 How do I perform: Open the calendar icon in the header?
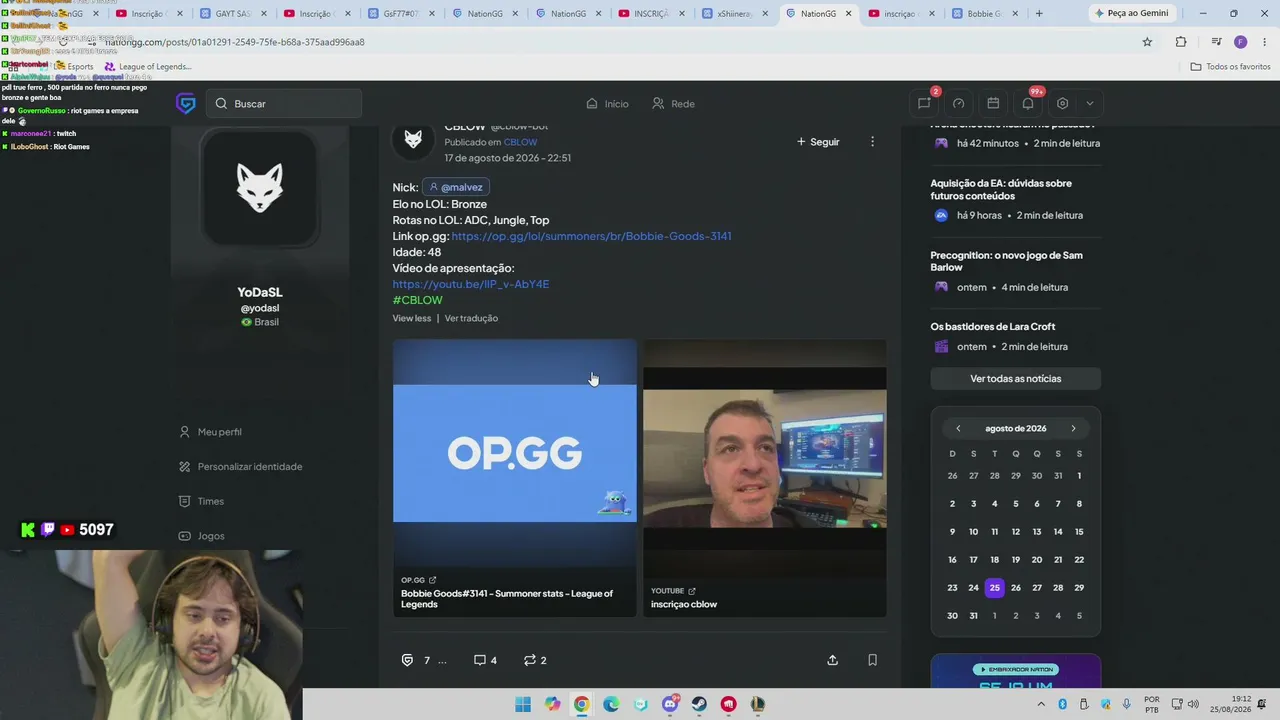(x=993, y=103)
